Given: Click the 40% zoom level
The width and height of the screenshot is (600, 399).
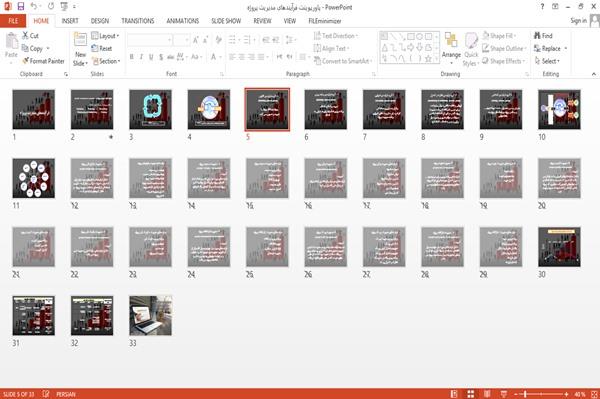Looking at the screenshot, I should point(579,394).
